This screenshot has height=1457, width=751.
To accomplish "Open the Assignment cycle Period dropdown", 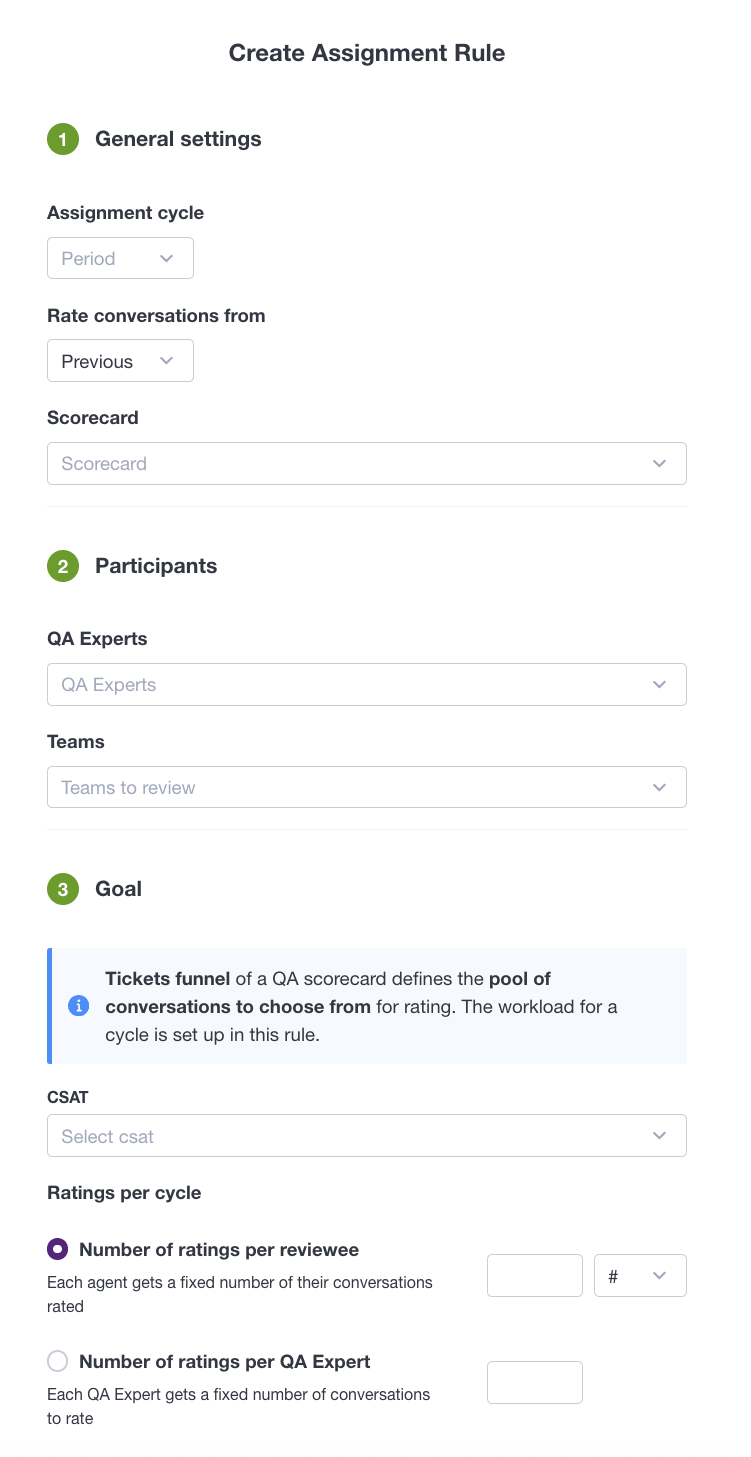I will point(120,258).
